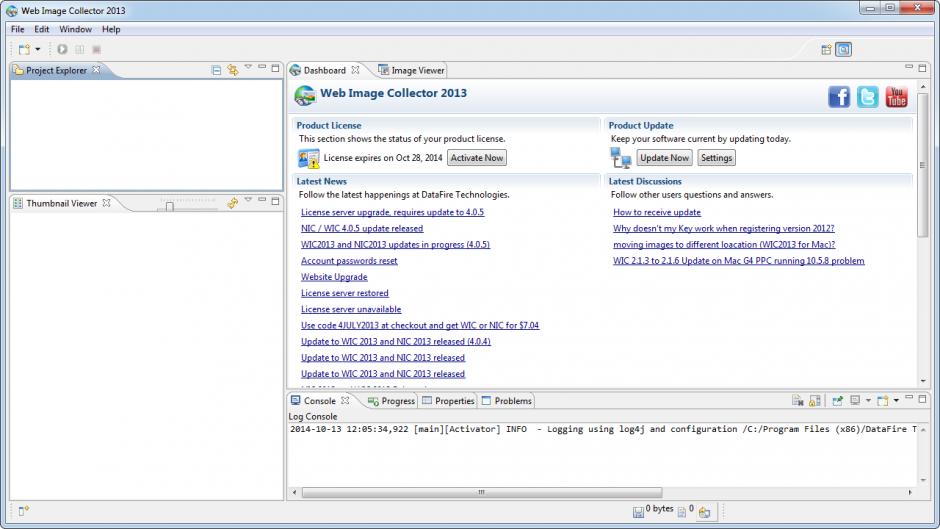
Task: Open 'Why doesn't my Key work' discussion
Action: [724, 229]
